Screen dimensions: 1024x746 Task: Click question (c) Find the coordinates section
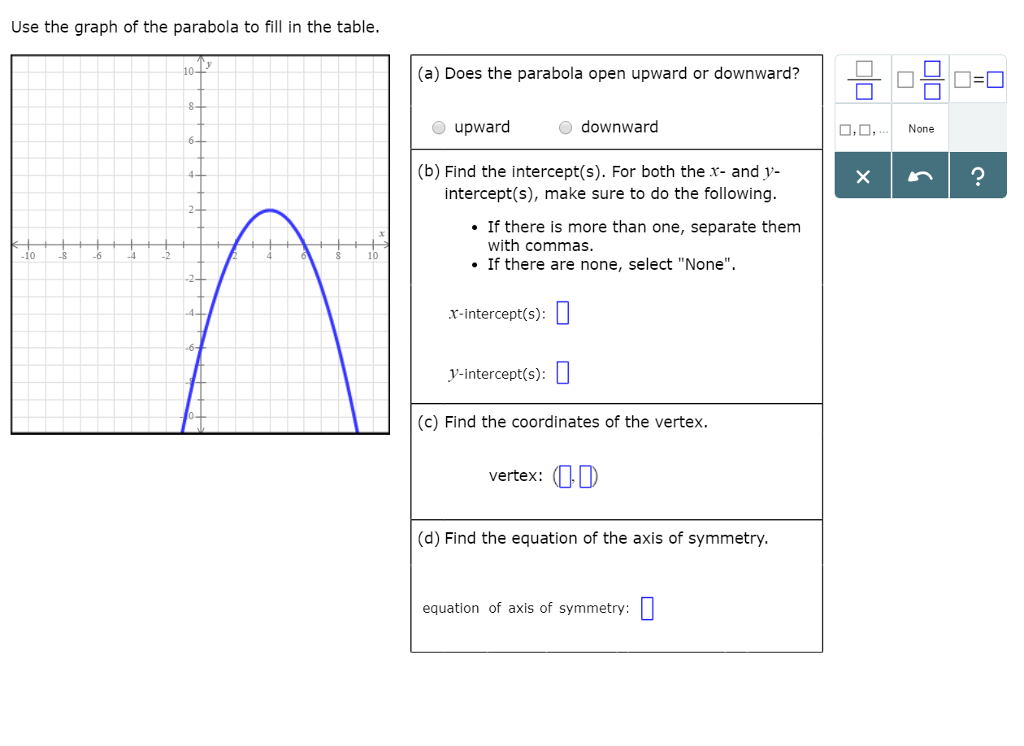pyautogui.click(x=560, y=421)
